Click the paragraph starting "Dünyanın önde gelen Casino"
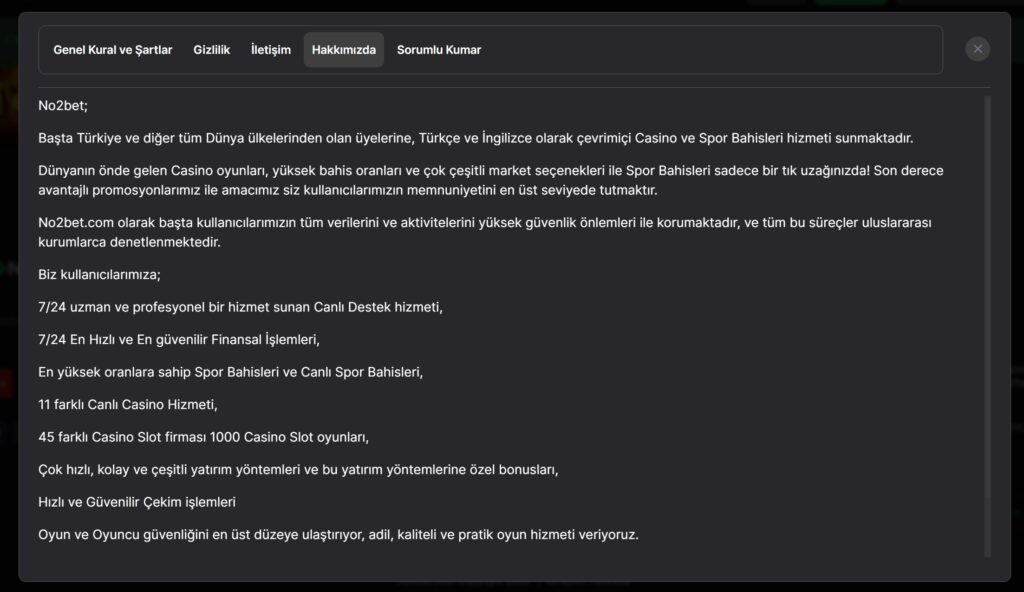1024x592 pixels. [490, 180]
